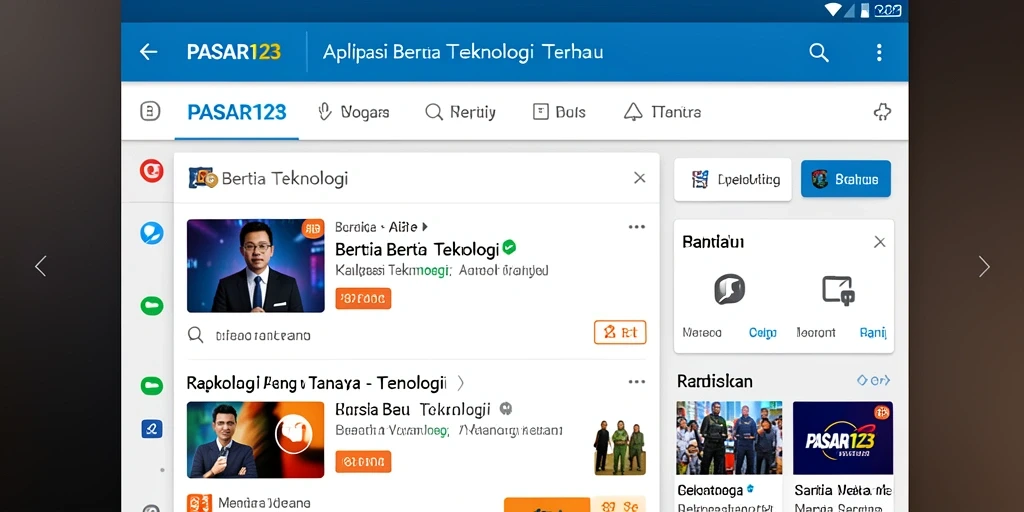The image size is (1024, 512).
Task: Play the reporter video thumbnail
Action: 255,440
